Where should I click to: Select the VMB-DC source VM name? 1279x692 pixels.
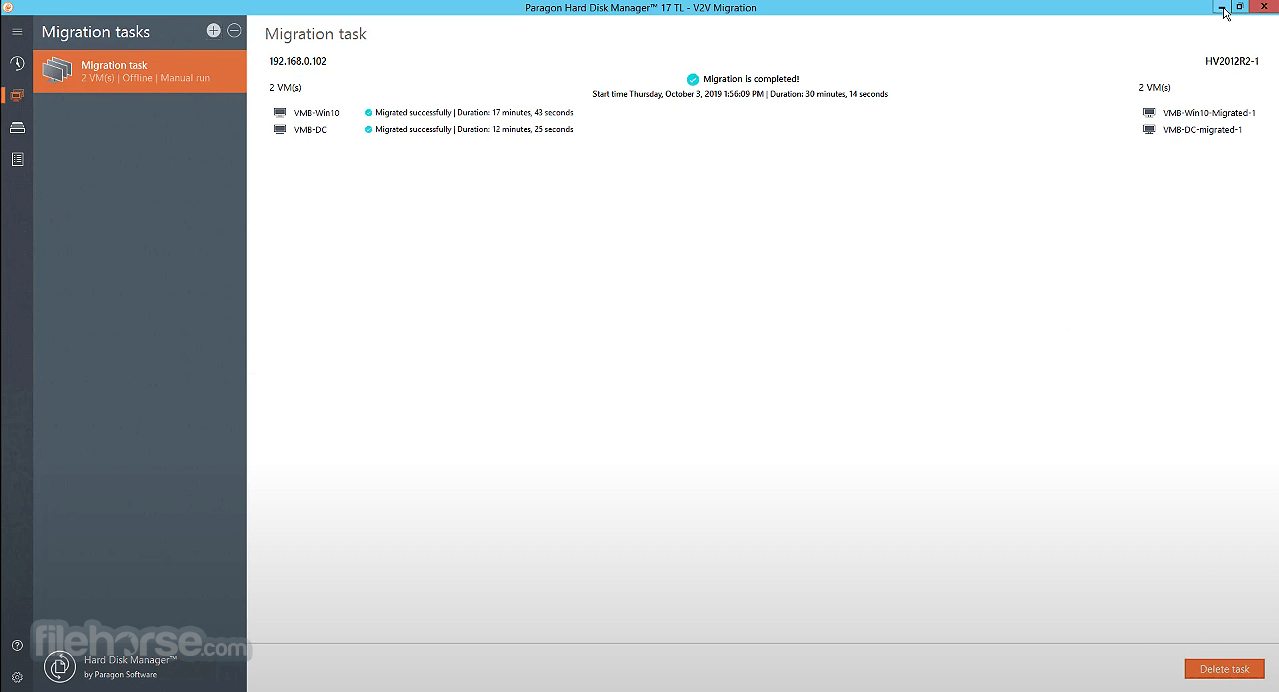click(310, 130)
